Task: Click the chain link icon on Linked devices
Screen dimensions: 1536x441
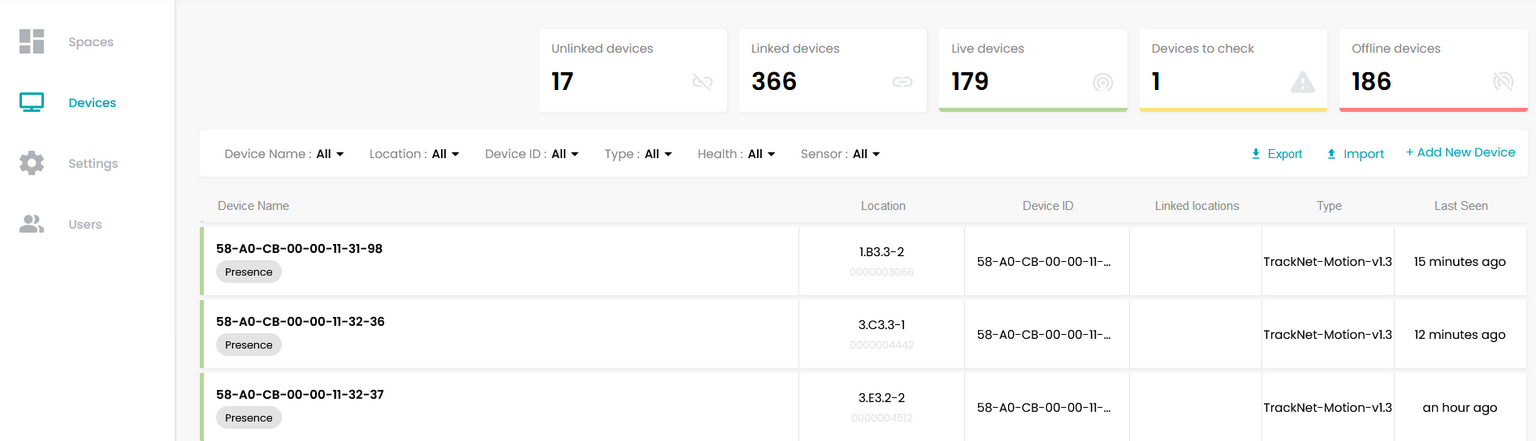Action: pyautogui.click(x=903, y=82)
